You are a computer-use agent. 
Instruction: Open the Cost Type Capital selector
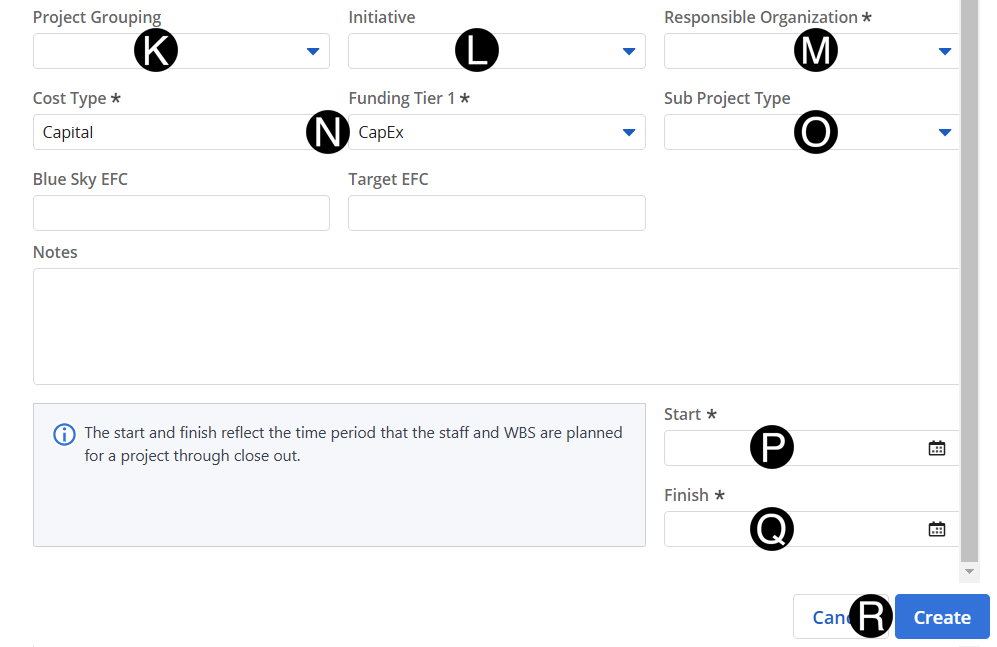click(170, 132)
